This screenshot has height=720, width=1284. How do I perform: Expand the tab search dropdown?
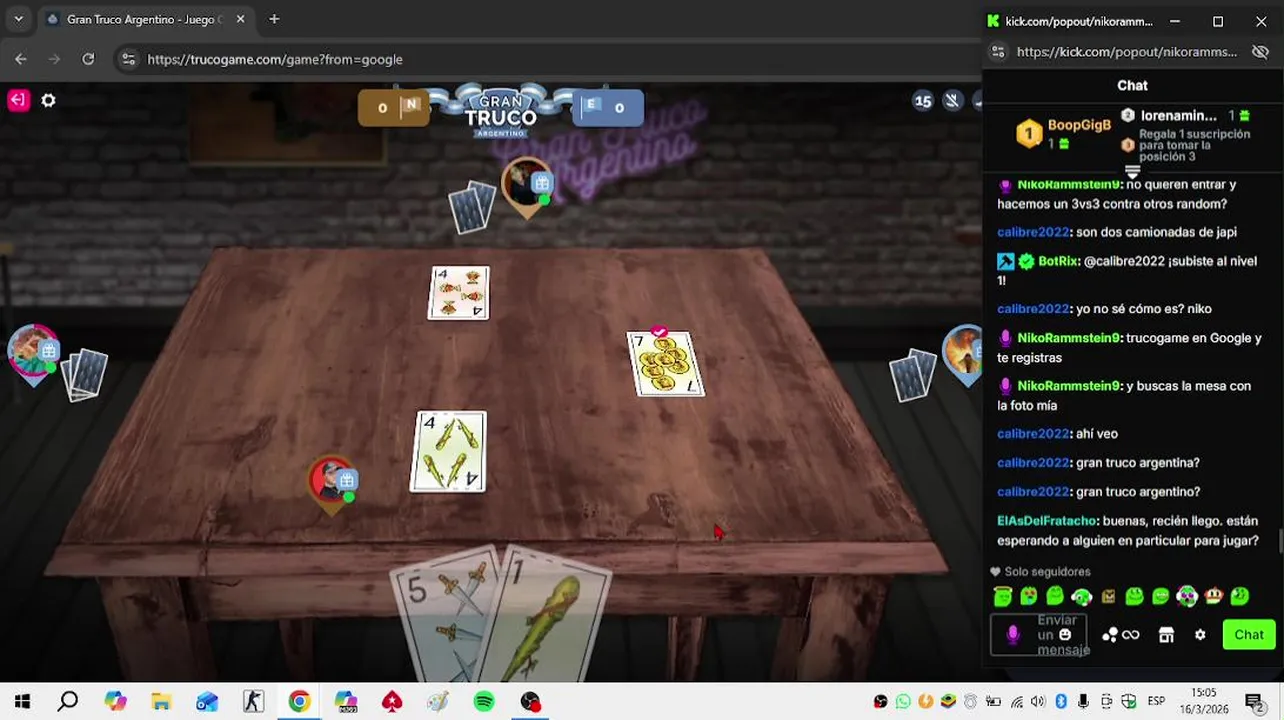[18, 19]
